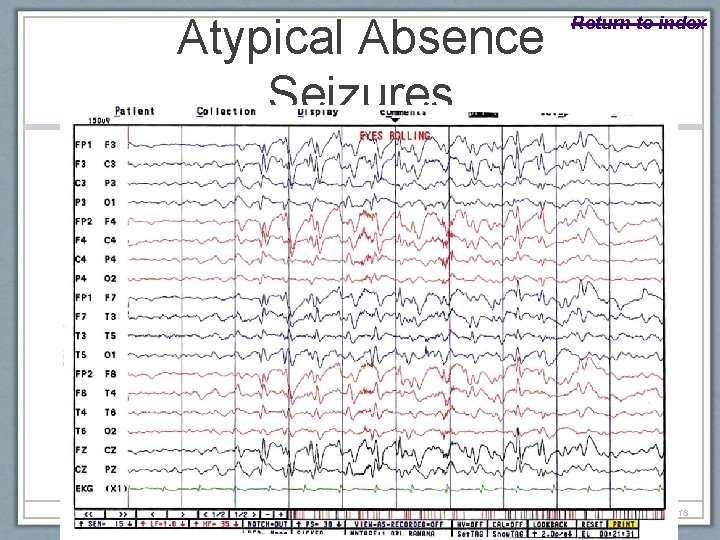Toggle the CAL=OFF calibration setting

pyautogui.click(x=507, y=524)
